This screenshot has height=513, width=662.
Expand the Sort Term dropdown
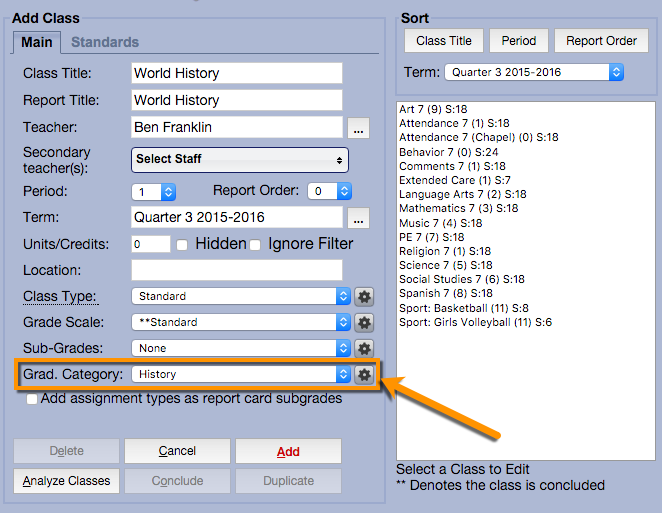tap(535, 73)
